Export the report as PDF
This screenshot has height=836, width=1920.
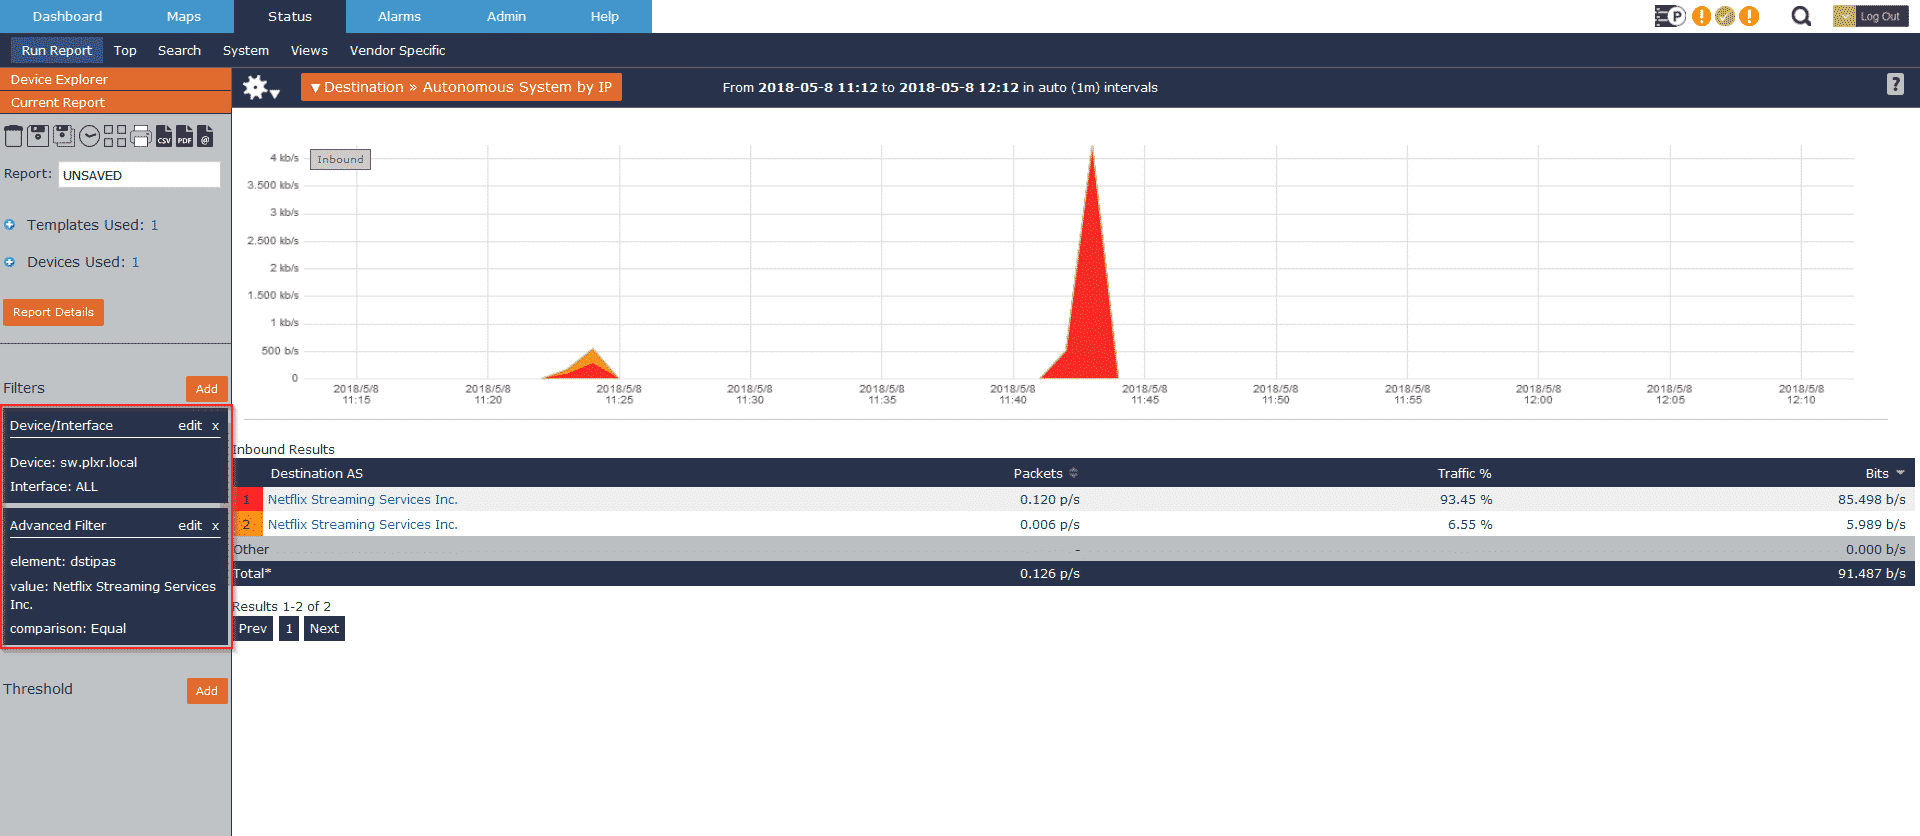pos(184,136)
